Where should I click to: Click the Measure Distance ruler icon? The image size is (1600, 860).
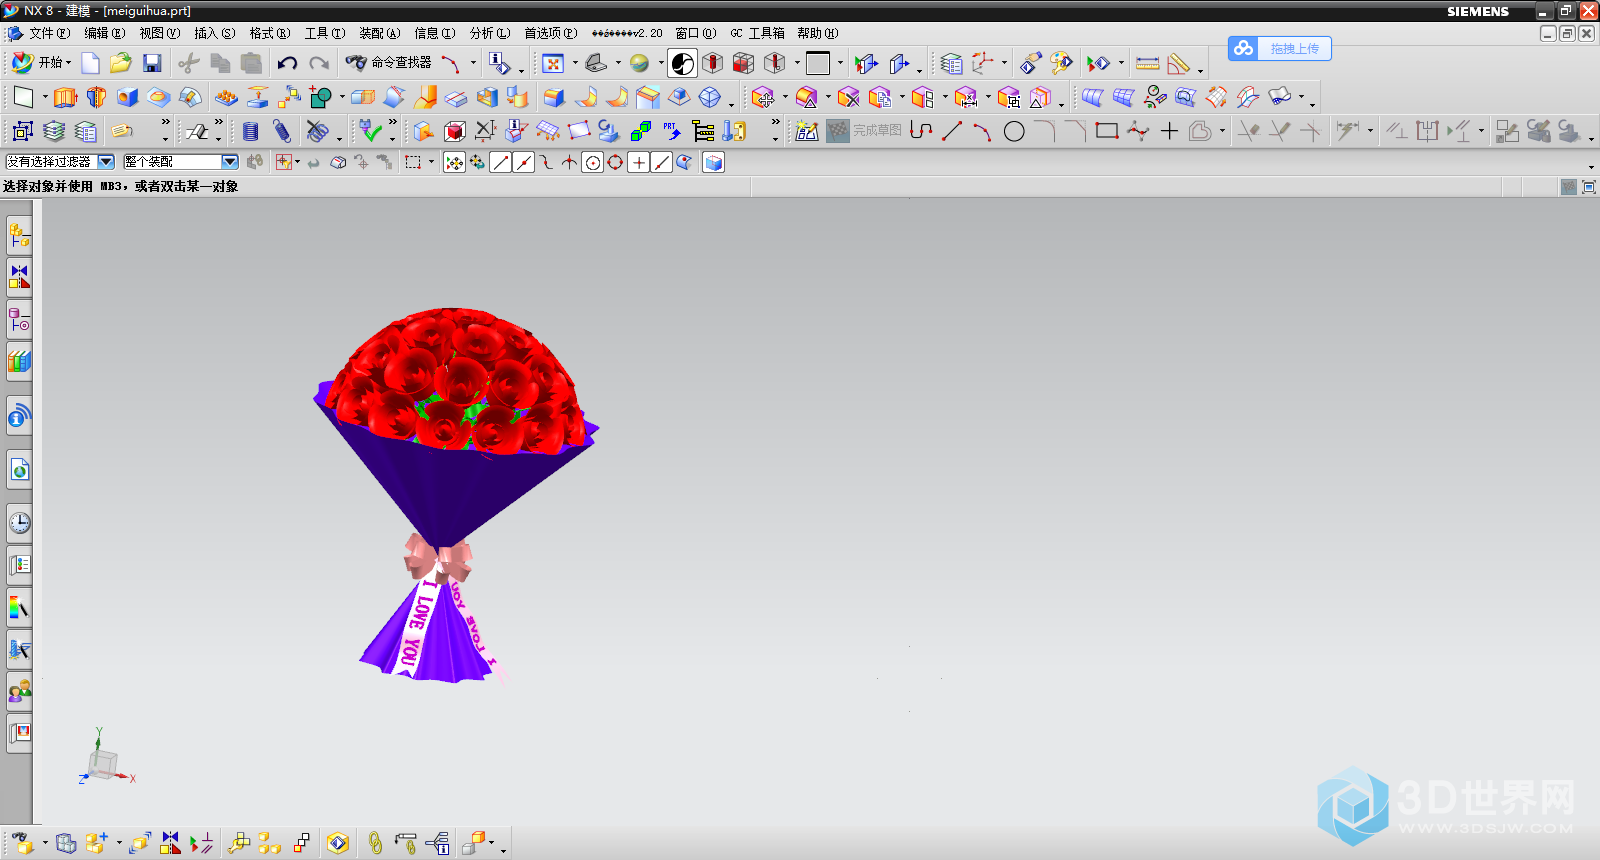click(1147, 63)
